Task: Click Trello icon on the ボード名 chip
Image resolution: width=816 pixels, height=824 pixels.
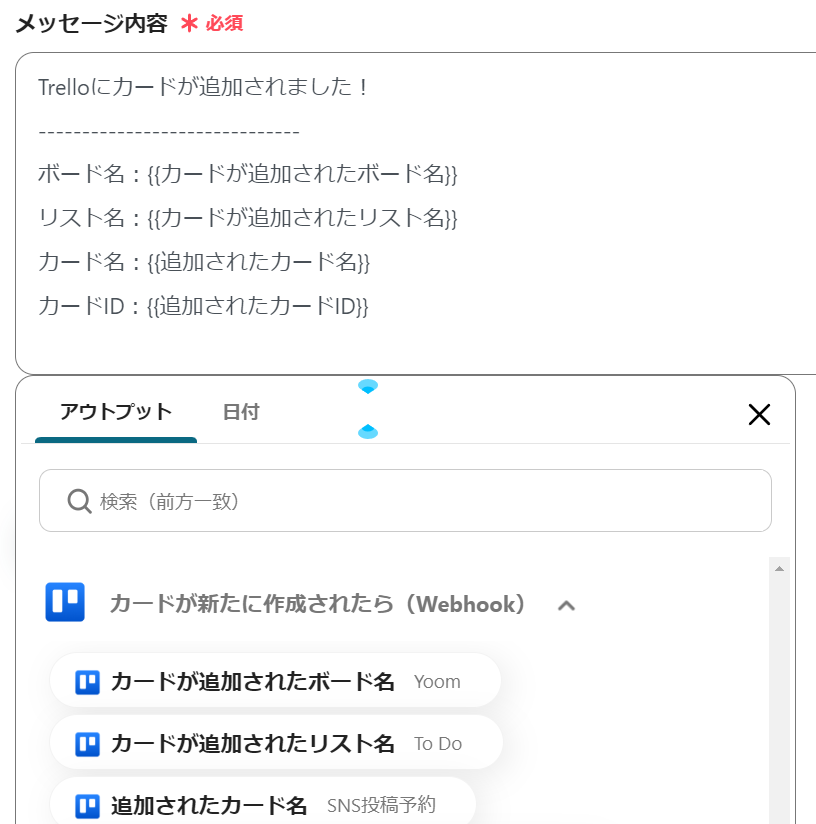Action: pyautogui.click(x=88, y=682)
